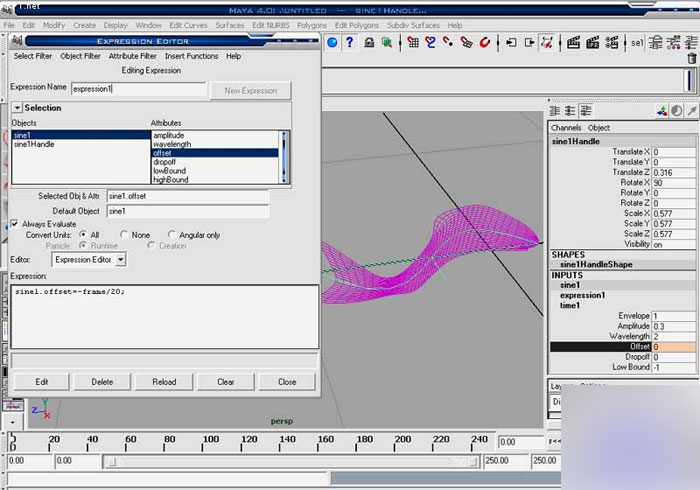Click the output operations arrow-out icon
Screen dimensions: 700x490
tap(529, 43)
